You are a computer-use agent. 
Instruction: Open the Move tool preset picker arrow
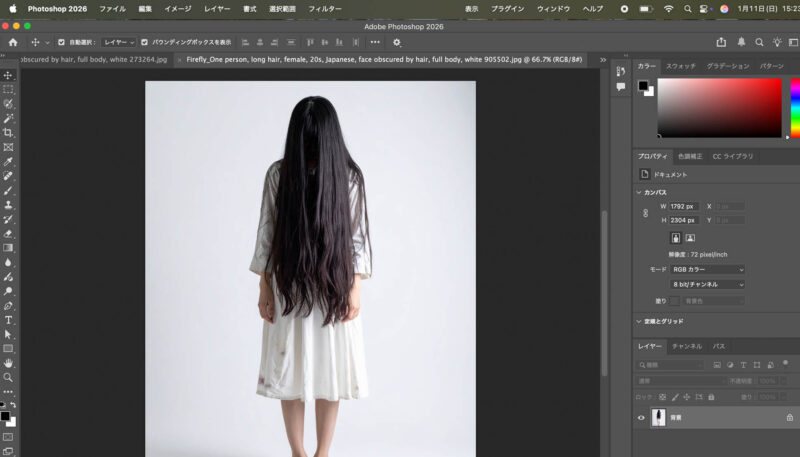[47, 42]
